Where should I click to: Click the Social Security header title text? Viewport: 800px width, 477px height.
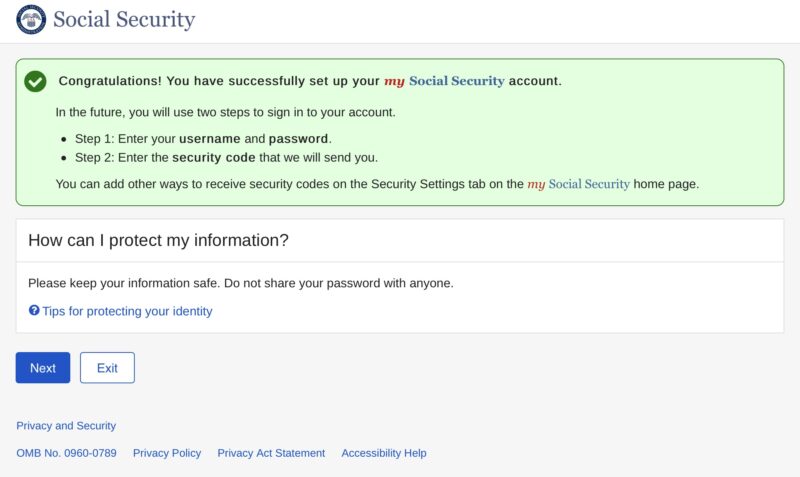(124, 19)
